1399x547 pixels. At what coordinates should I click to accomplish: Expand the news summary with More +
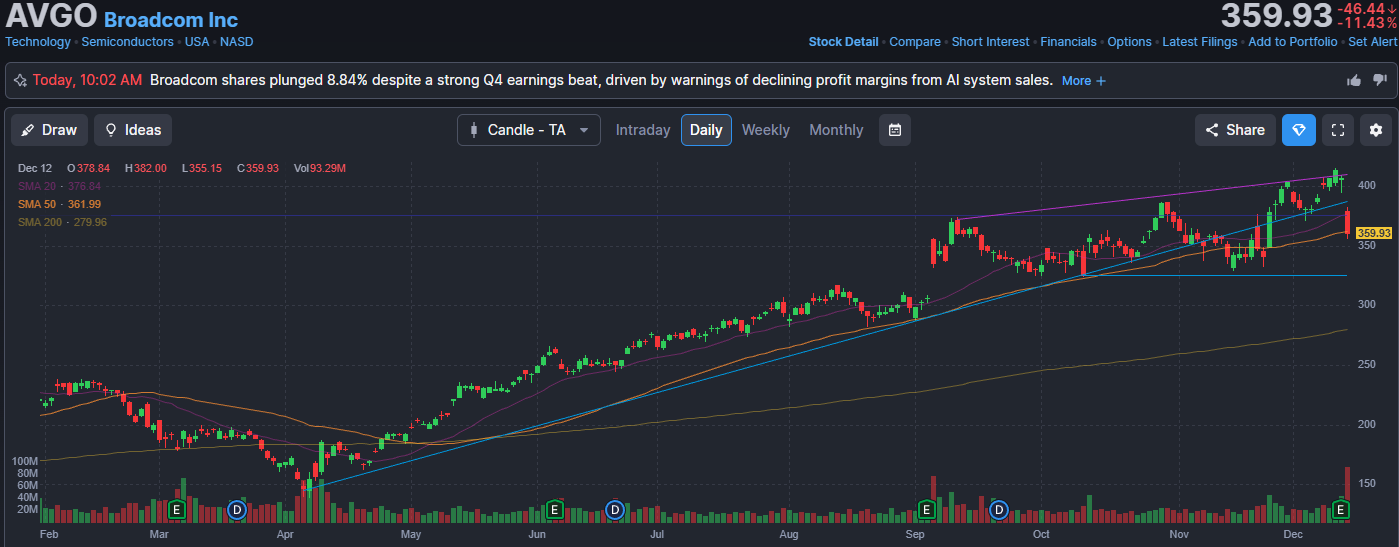(x=1084, y=81)
